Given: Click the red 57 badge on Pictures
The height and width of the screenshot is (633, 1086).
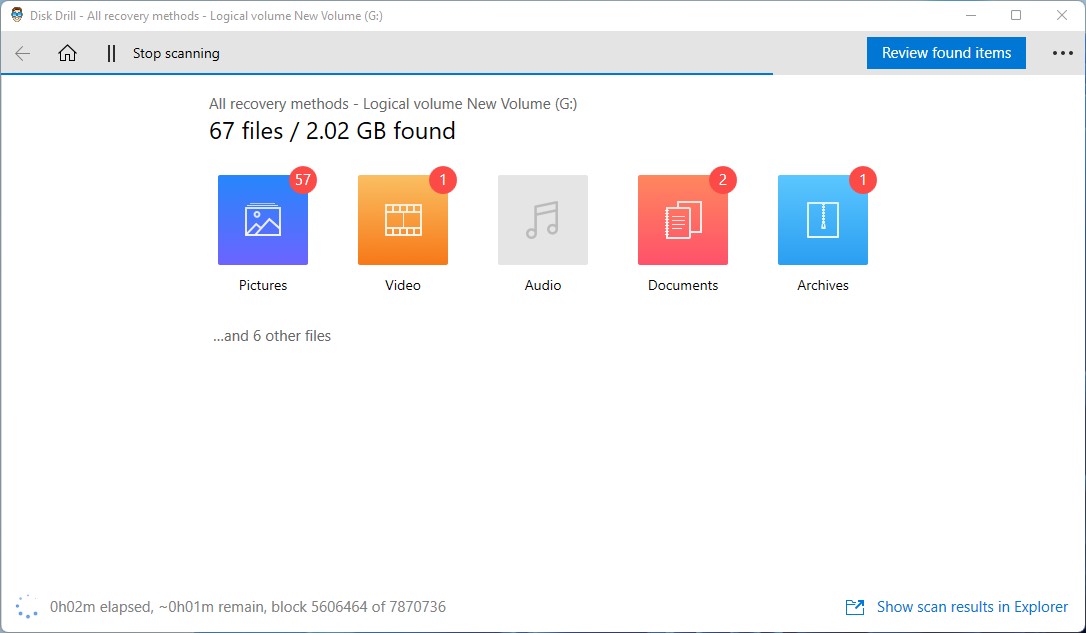Looking at the screenshot, I should click(303, 180).
